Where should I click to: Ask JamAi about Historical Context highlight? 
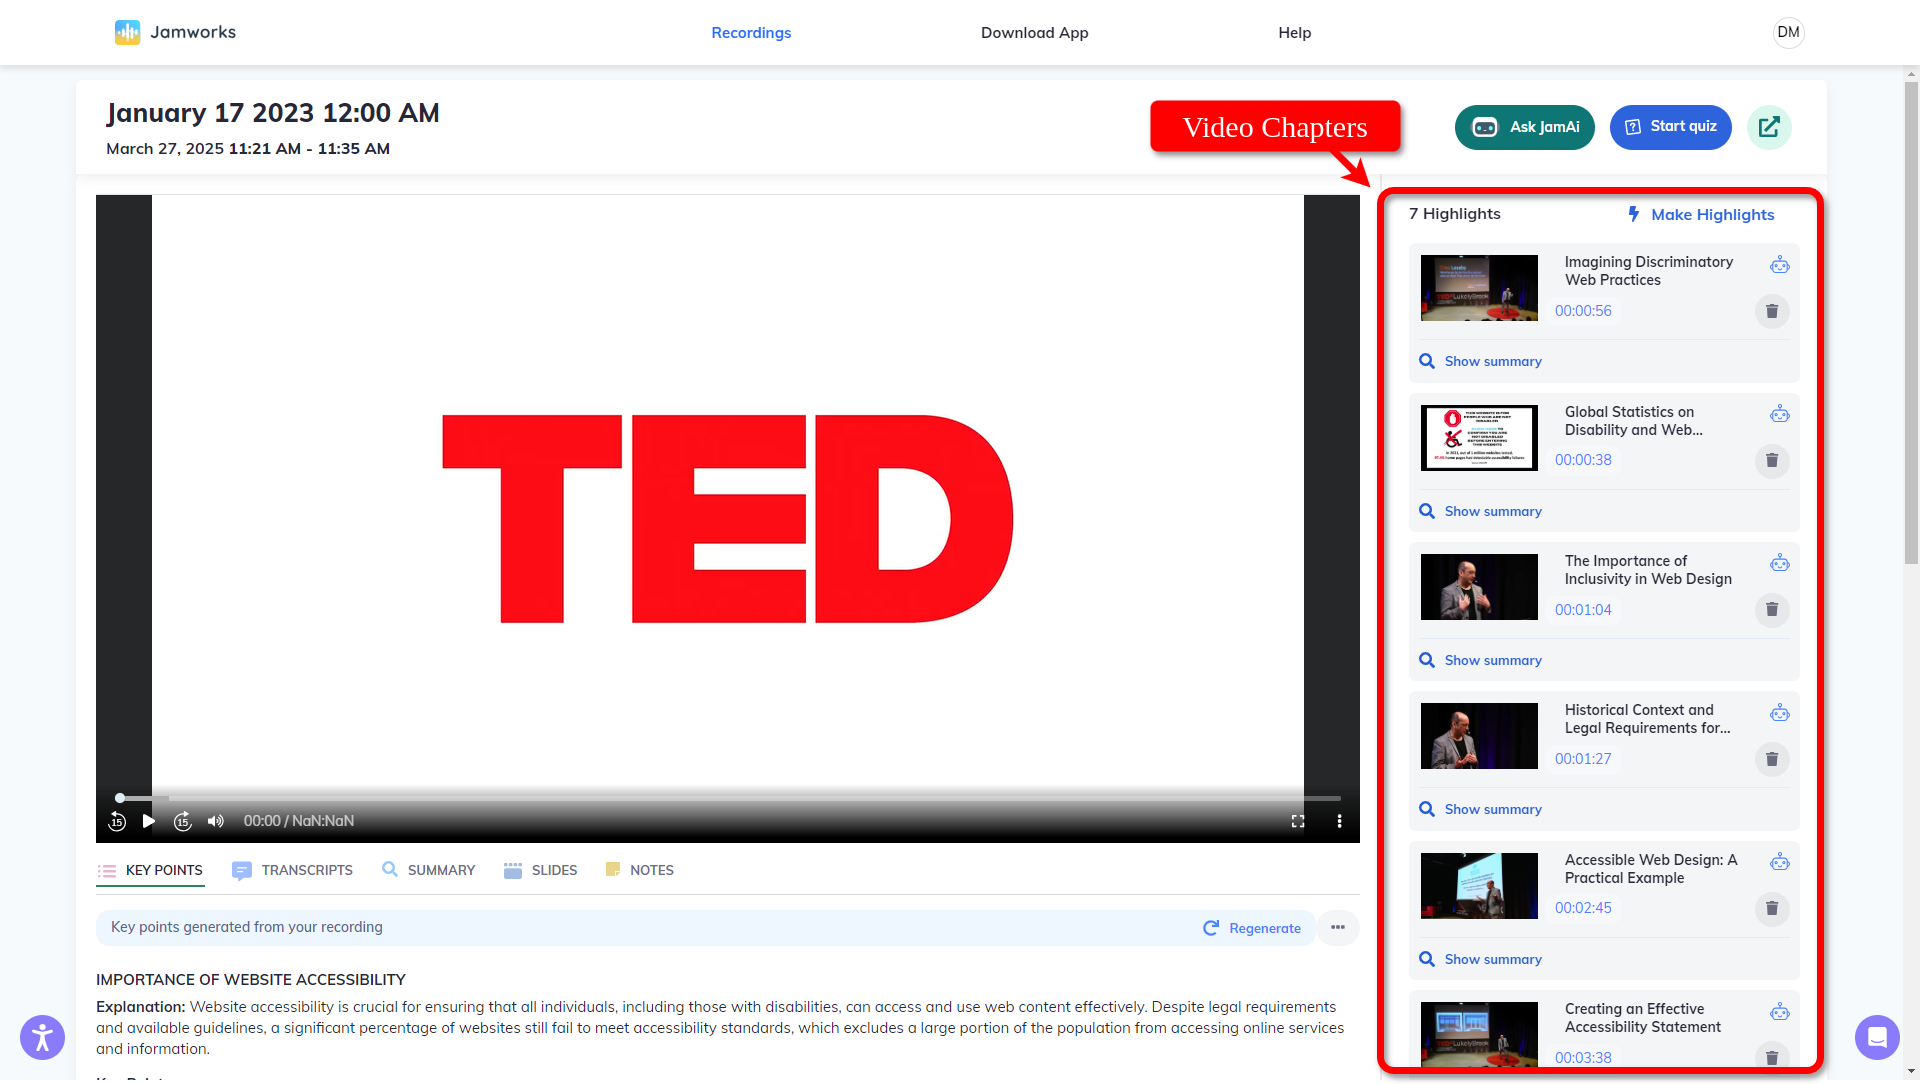tap(1780, 713)
